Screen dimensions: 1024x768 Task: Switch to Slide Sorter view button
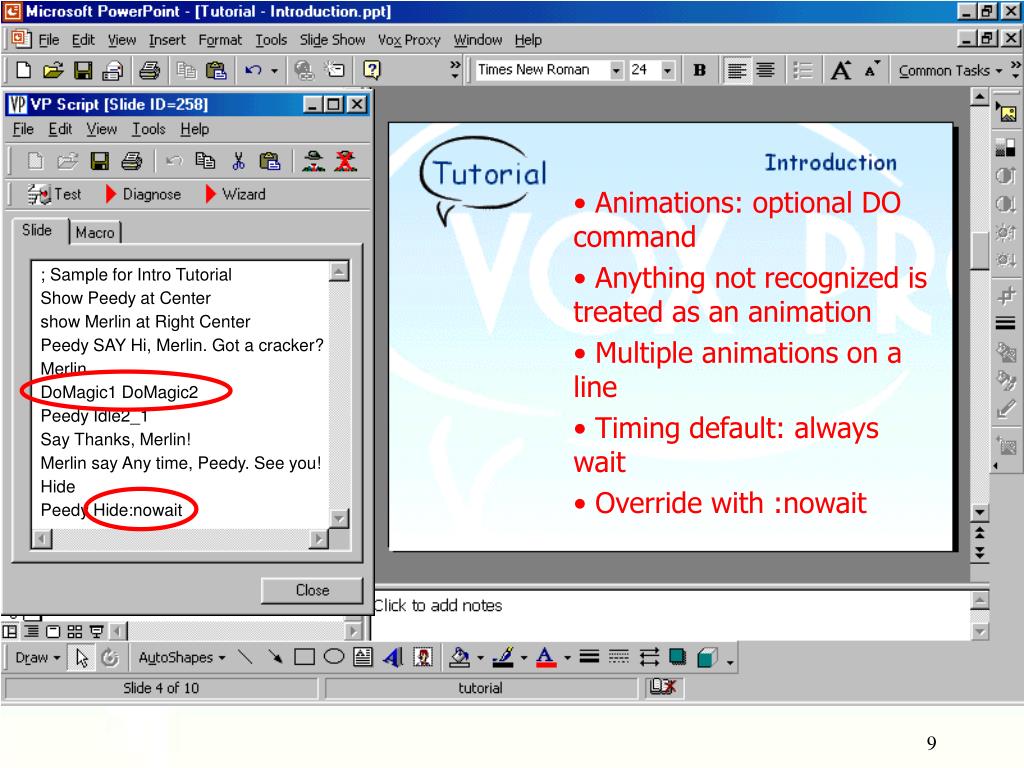75,632
